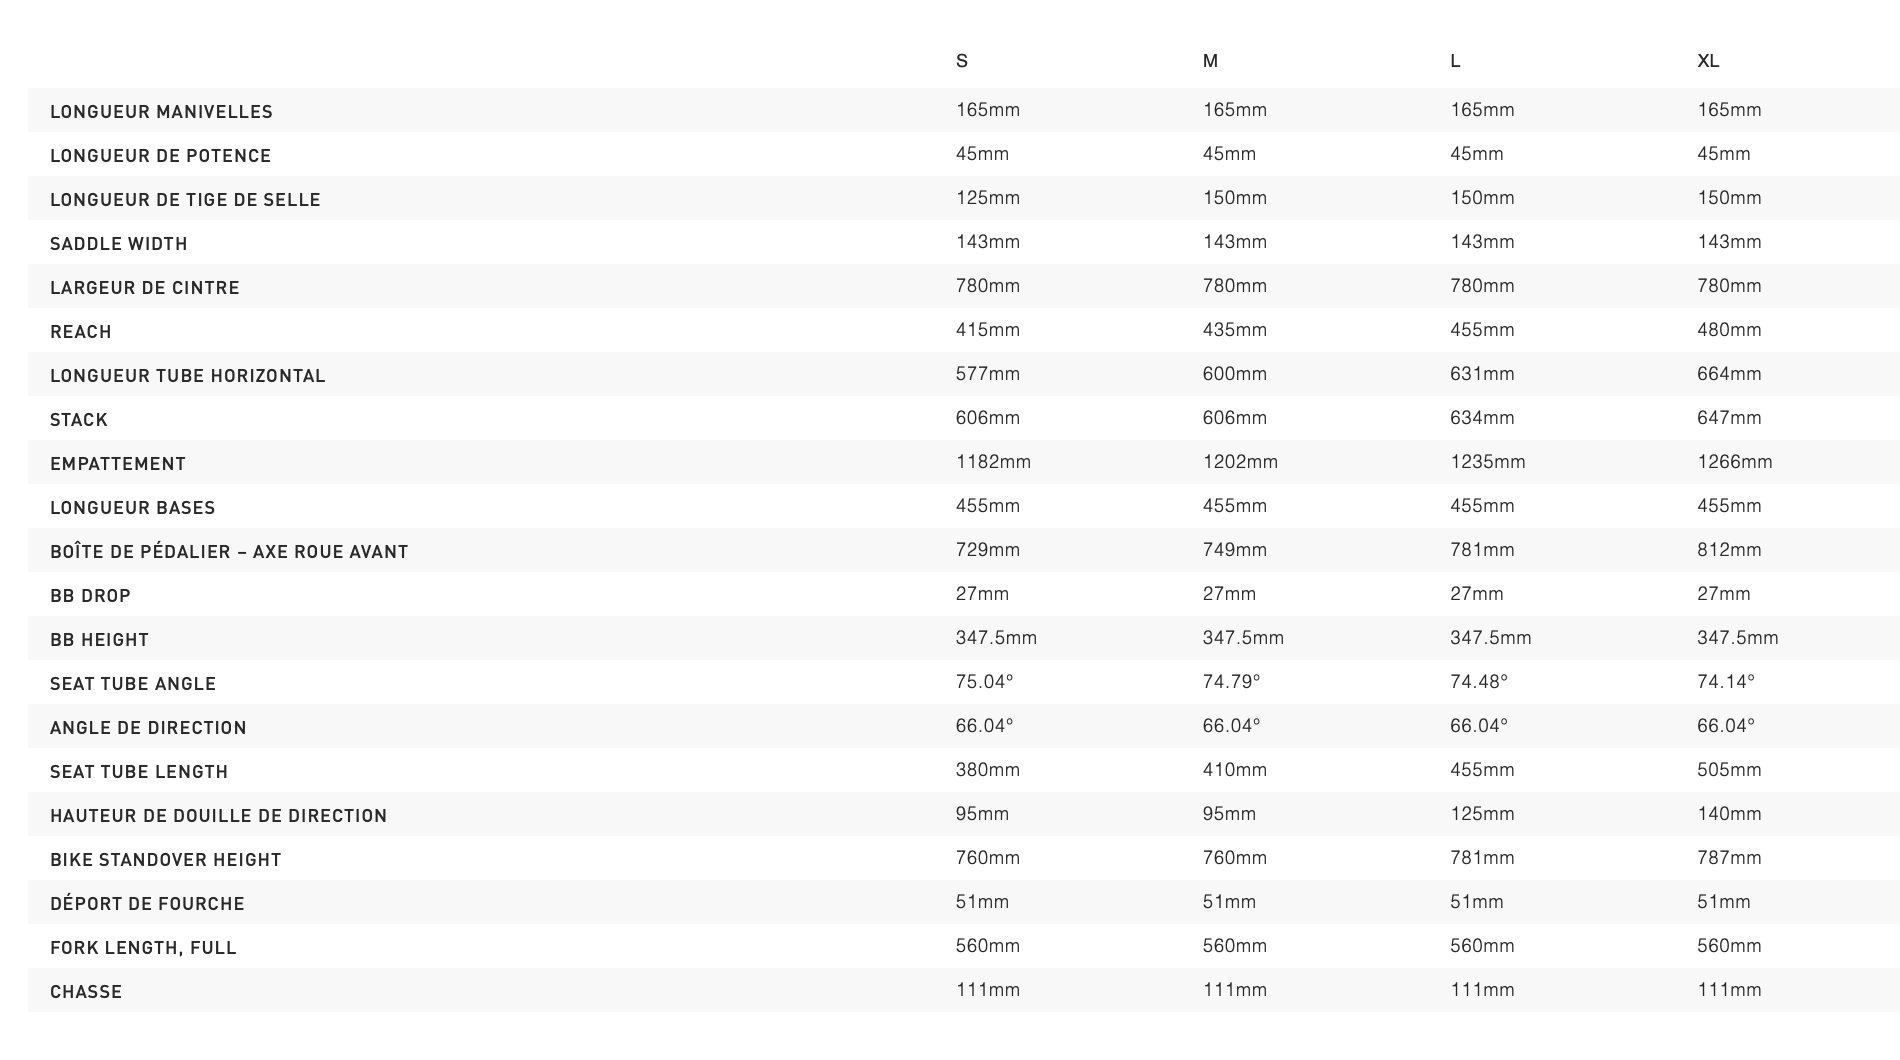Click the Chasse row label
The height and width of the screenshot is (1060, 1900).
(x=86, y=992)
